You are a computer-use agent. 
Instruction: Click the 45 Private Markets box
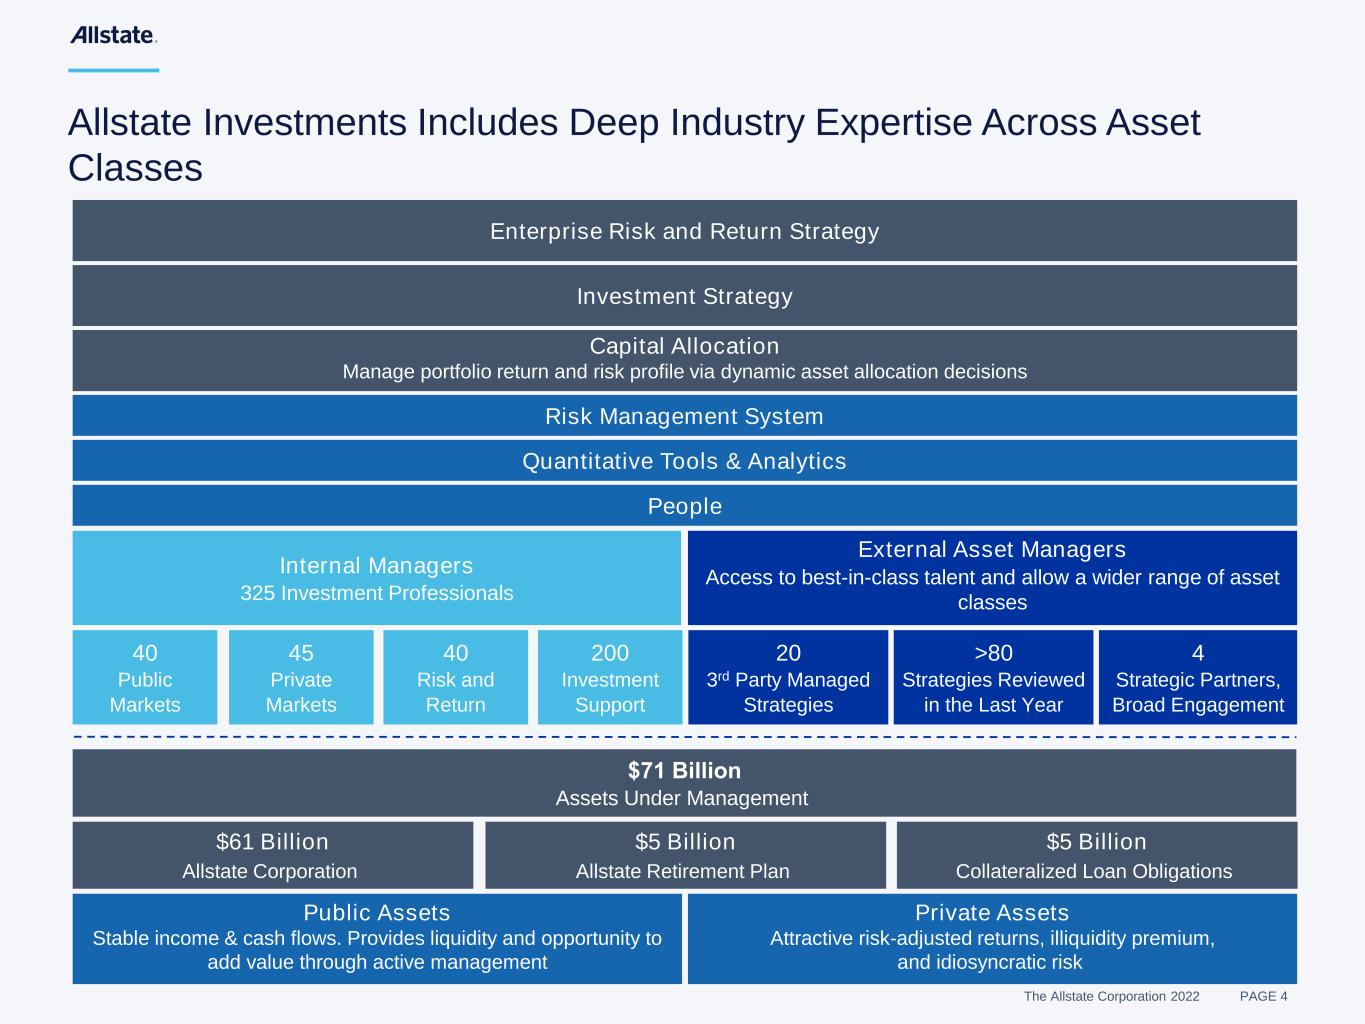(301, 677)
